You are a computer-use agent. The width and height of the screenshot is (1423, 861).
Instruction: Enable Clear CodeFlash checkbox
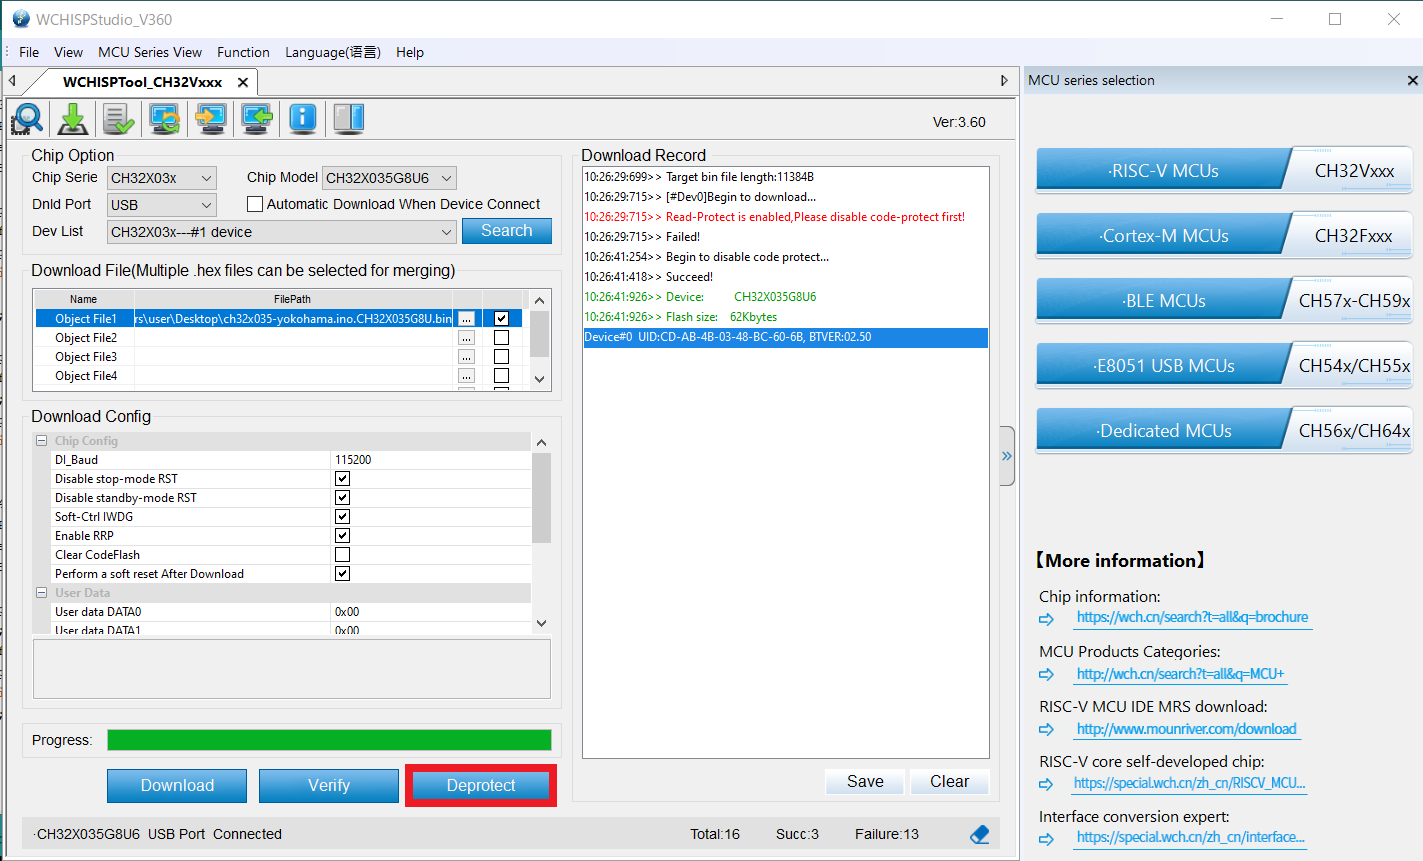342,555
